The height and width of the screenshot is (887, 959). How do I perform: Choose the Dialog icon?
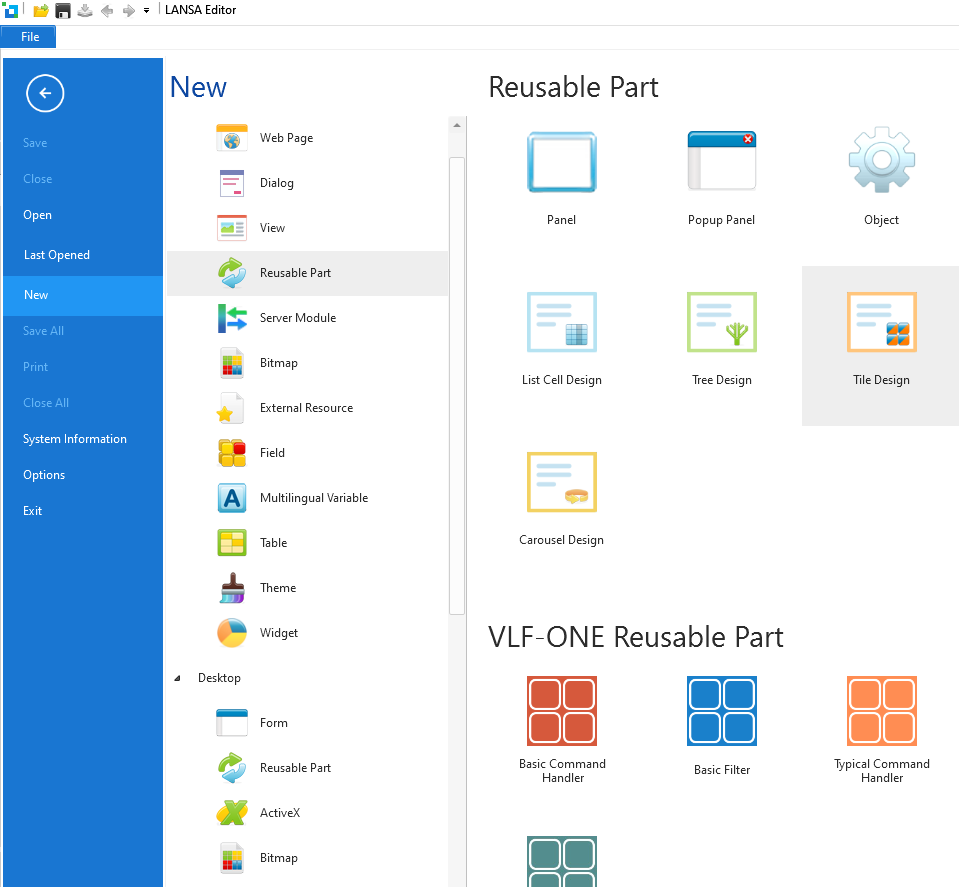232,183
